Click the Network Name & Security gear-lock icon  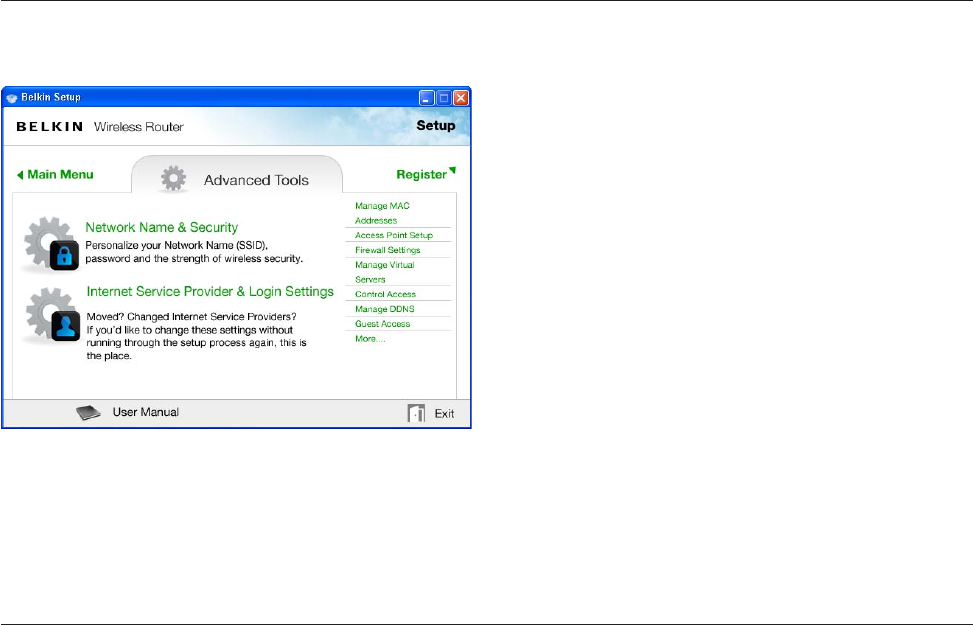(52, 244)
